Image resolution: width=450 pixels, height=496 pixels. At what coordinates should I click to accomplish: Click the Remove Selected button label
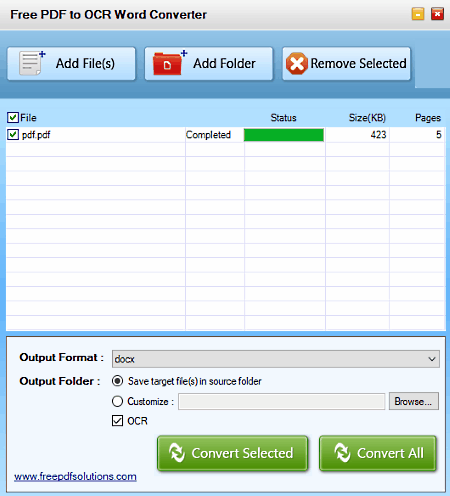[x=359, y=63]
